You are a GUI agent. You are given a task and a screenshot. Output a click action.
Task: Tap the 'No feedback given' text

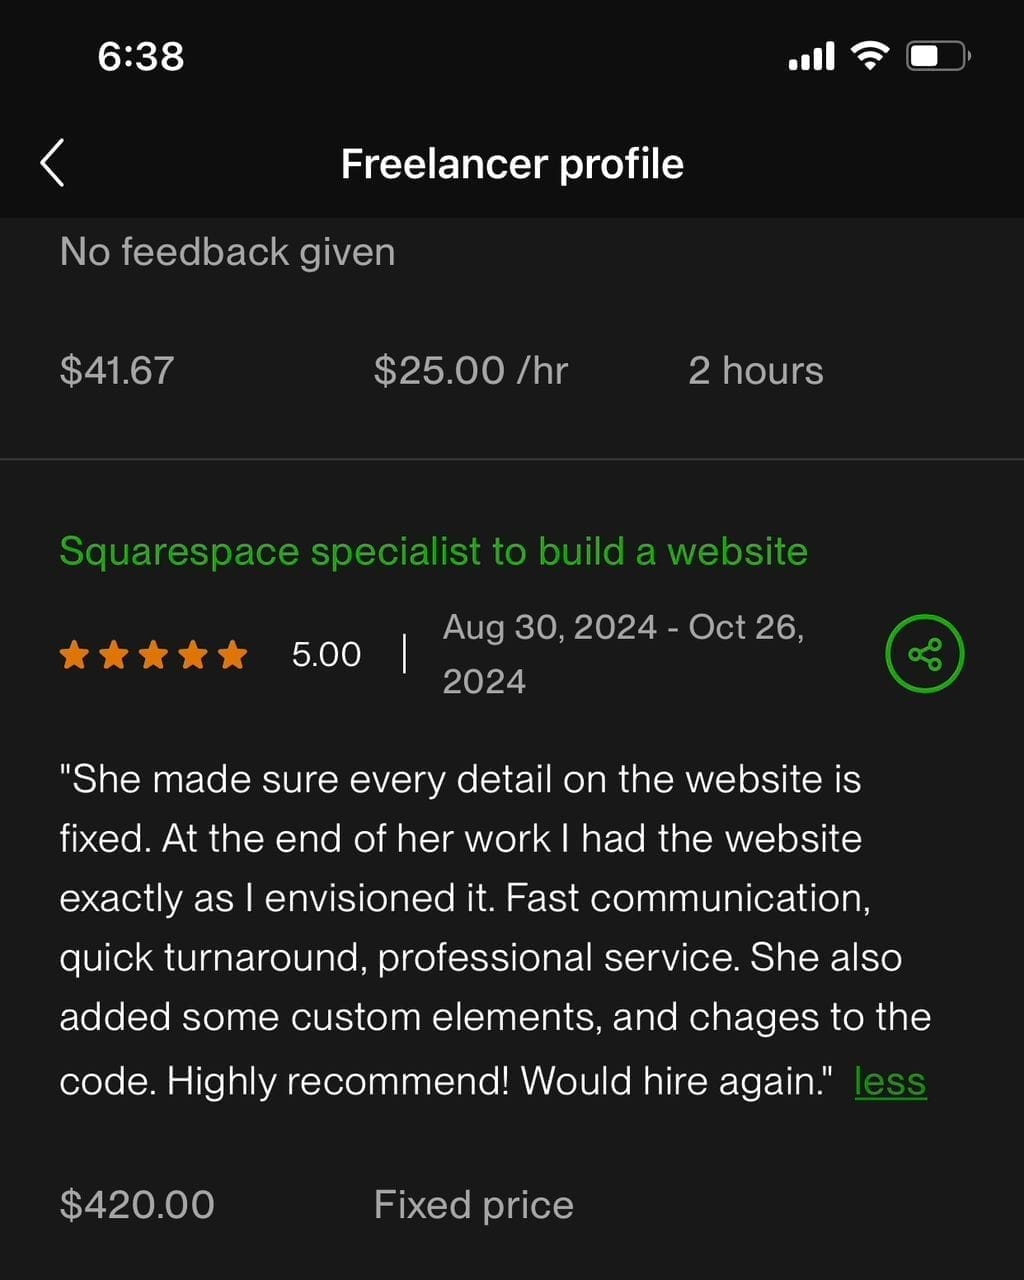click(x=227, y=251)
